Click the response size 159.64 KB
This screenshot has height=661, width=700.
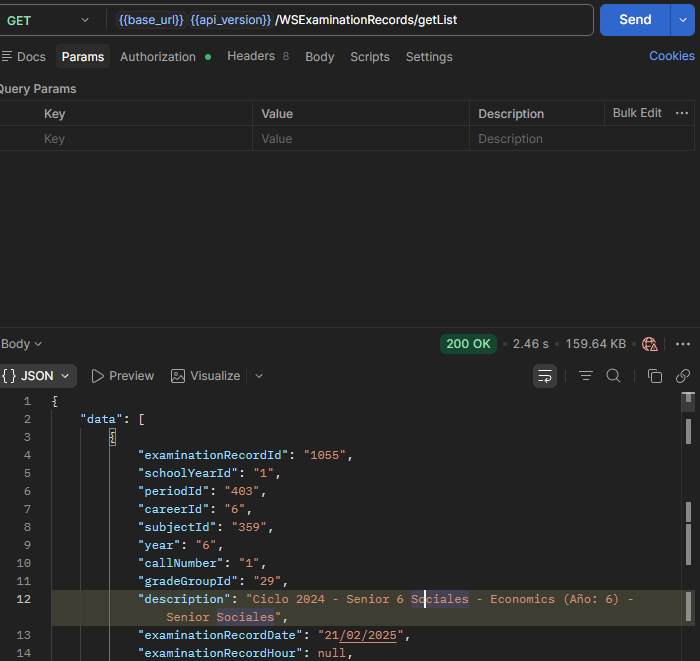pos(596,344)
